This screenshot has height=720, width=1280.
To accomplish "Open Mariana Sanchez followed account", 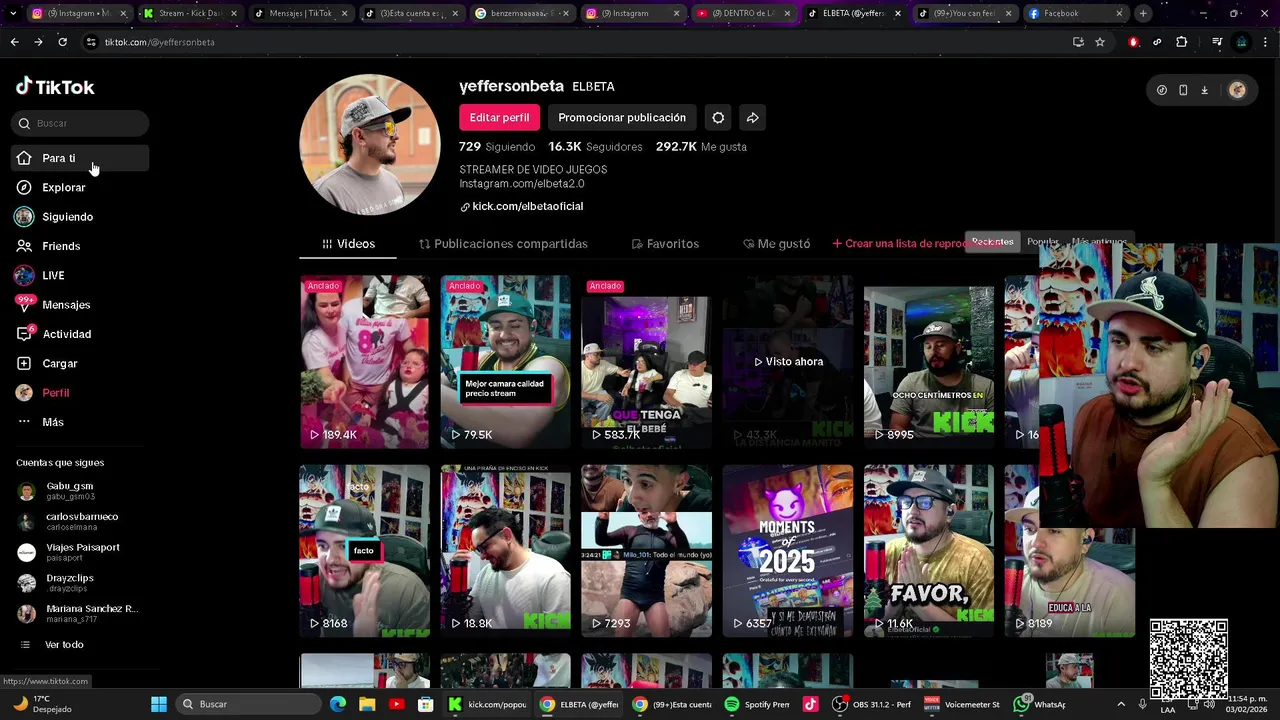I will pos(80,613).
